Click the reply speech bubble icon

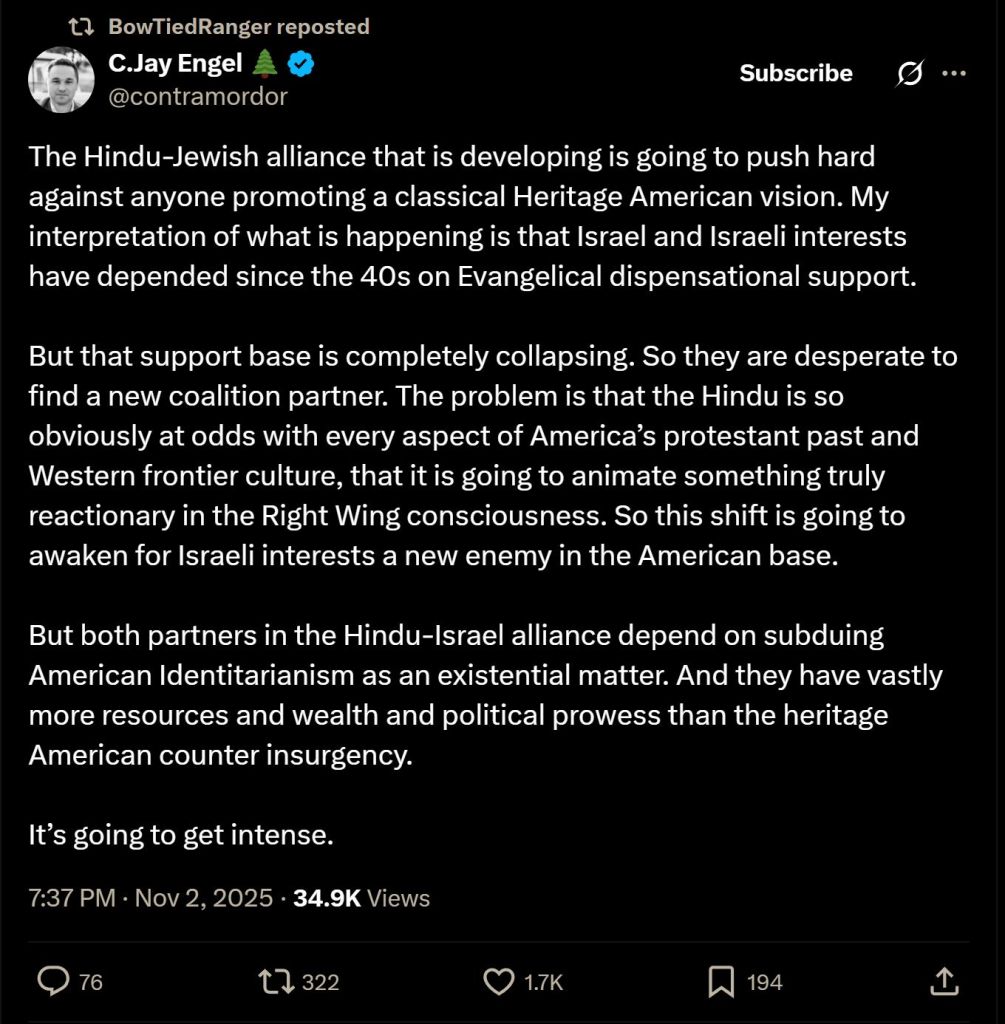(52, 982)
